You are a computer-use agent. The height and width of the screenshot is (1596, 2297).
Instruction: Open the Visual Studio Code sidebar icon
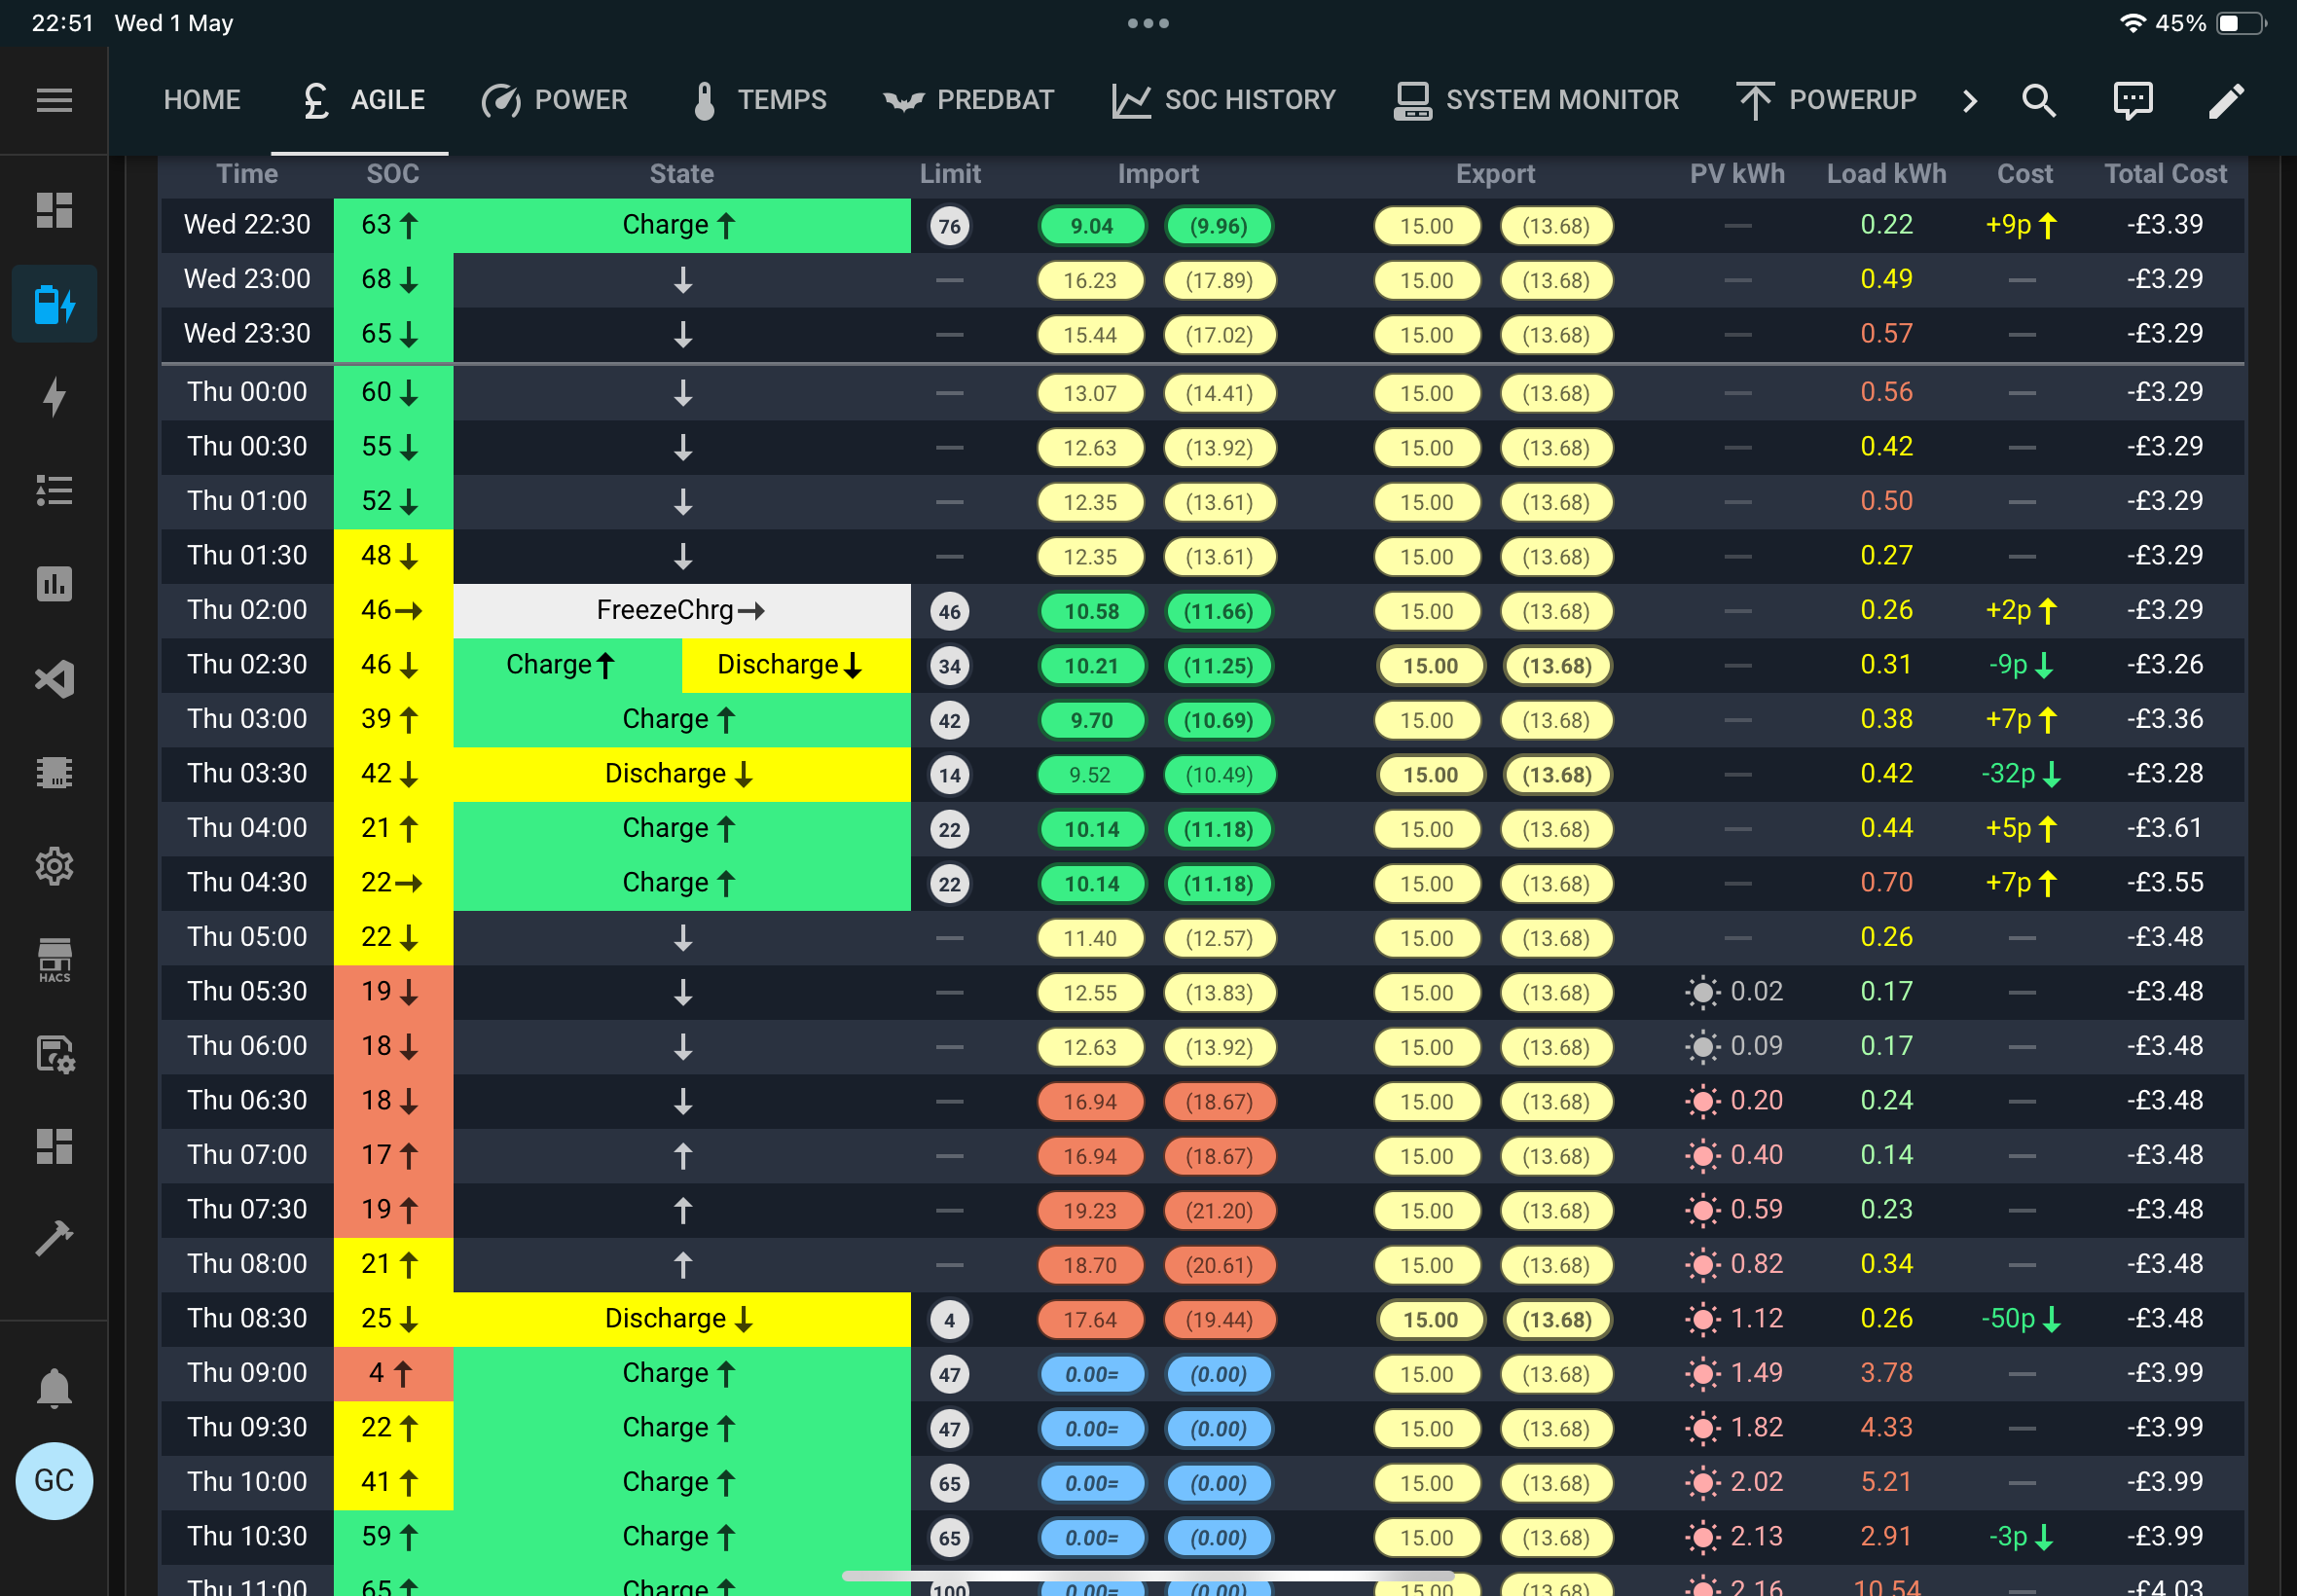point(54,679)
